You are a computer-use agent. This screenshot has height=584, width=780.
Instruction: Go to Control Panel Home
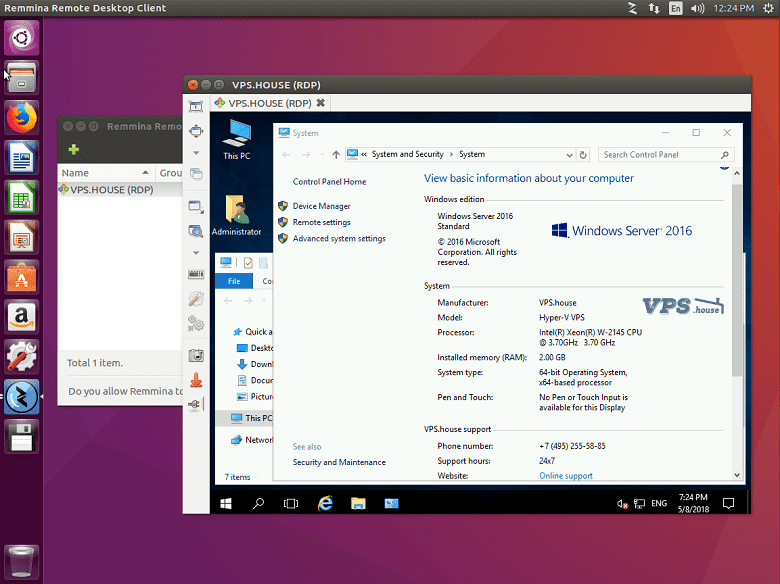(329, 182)
